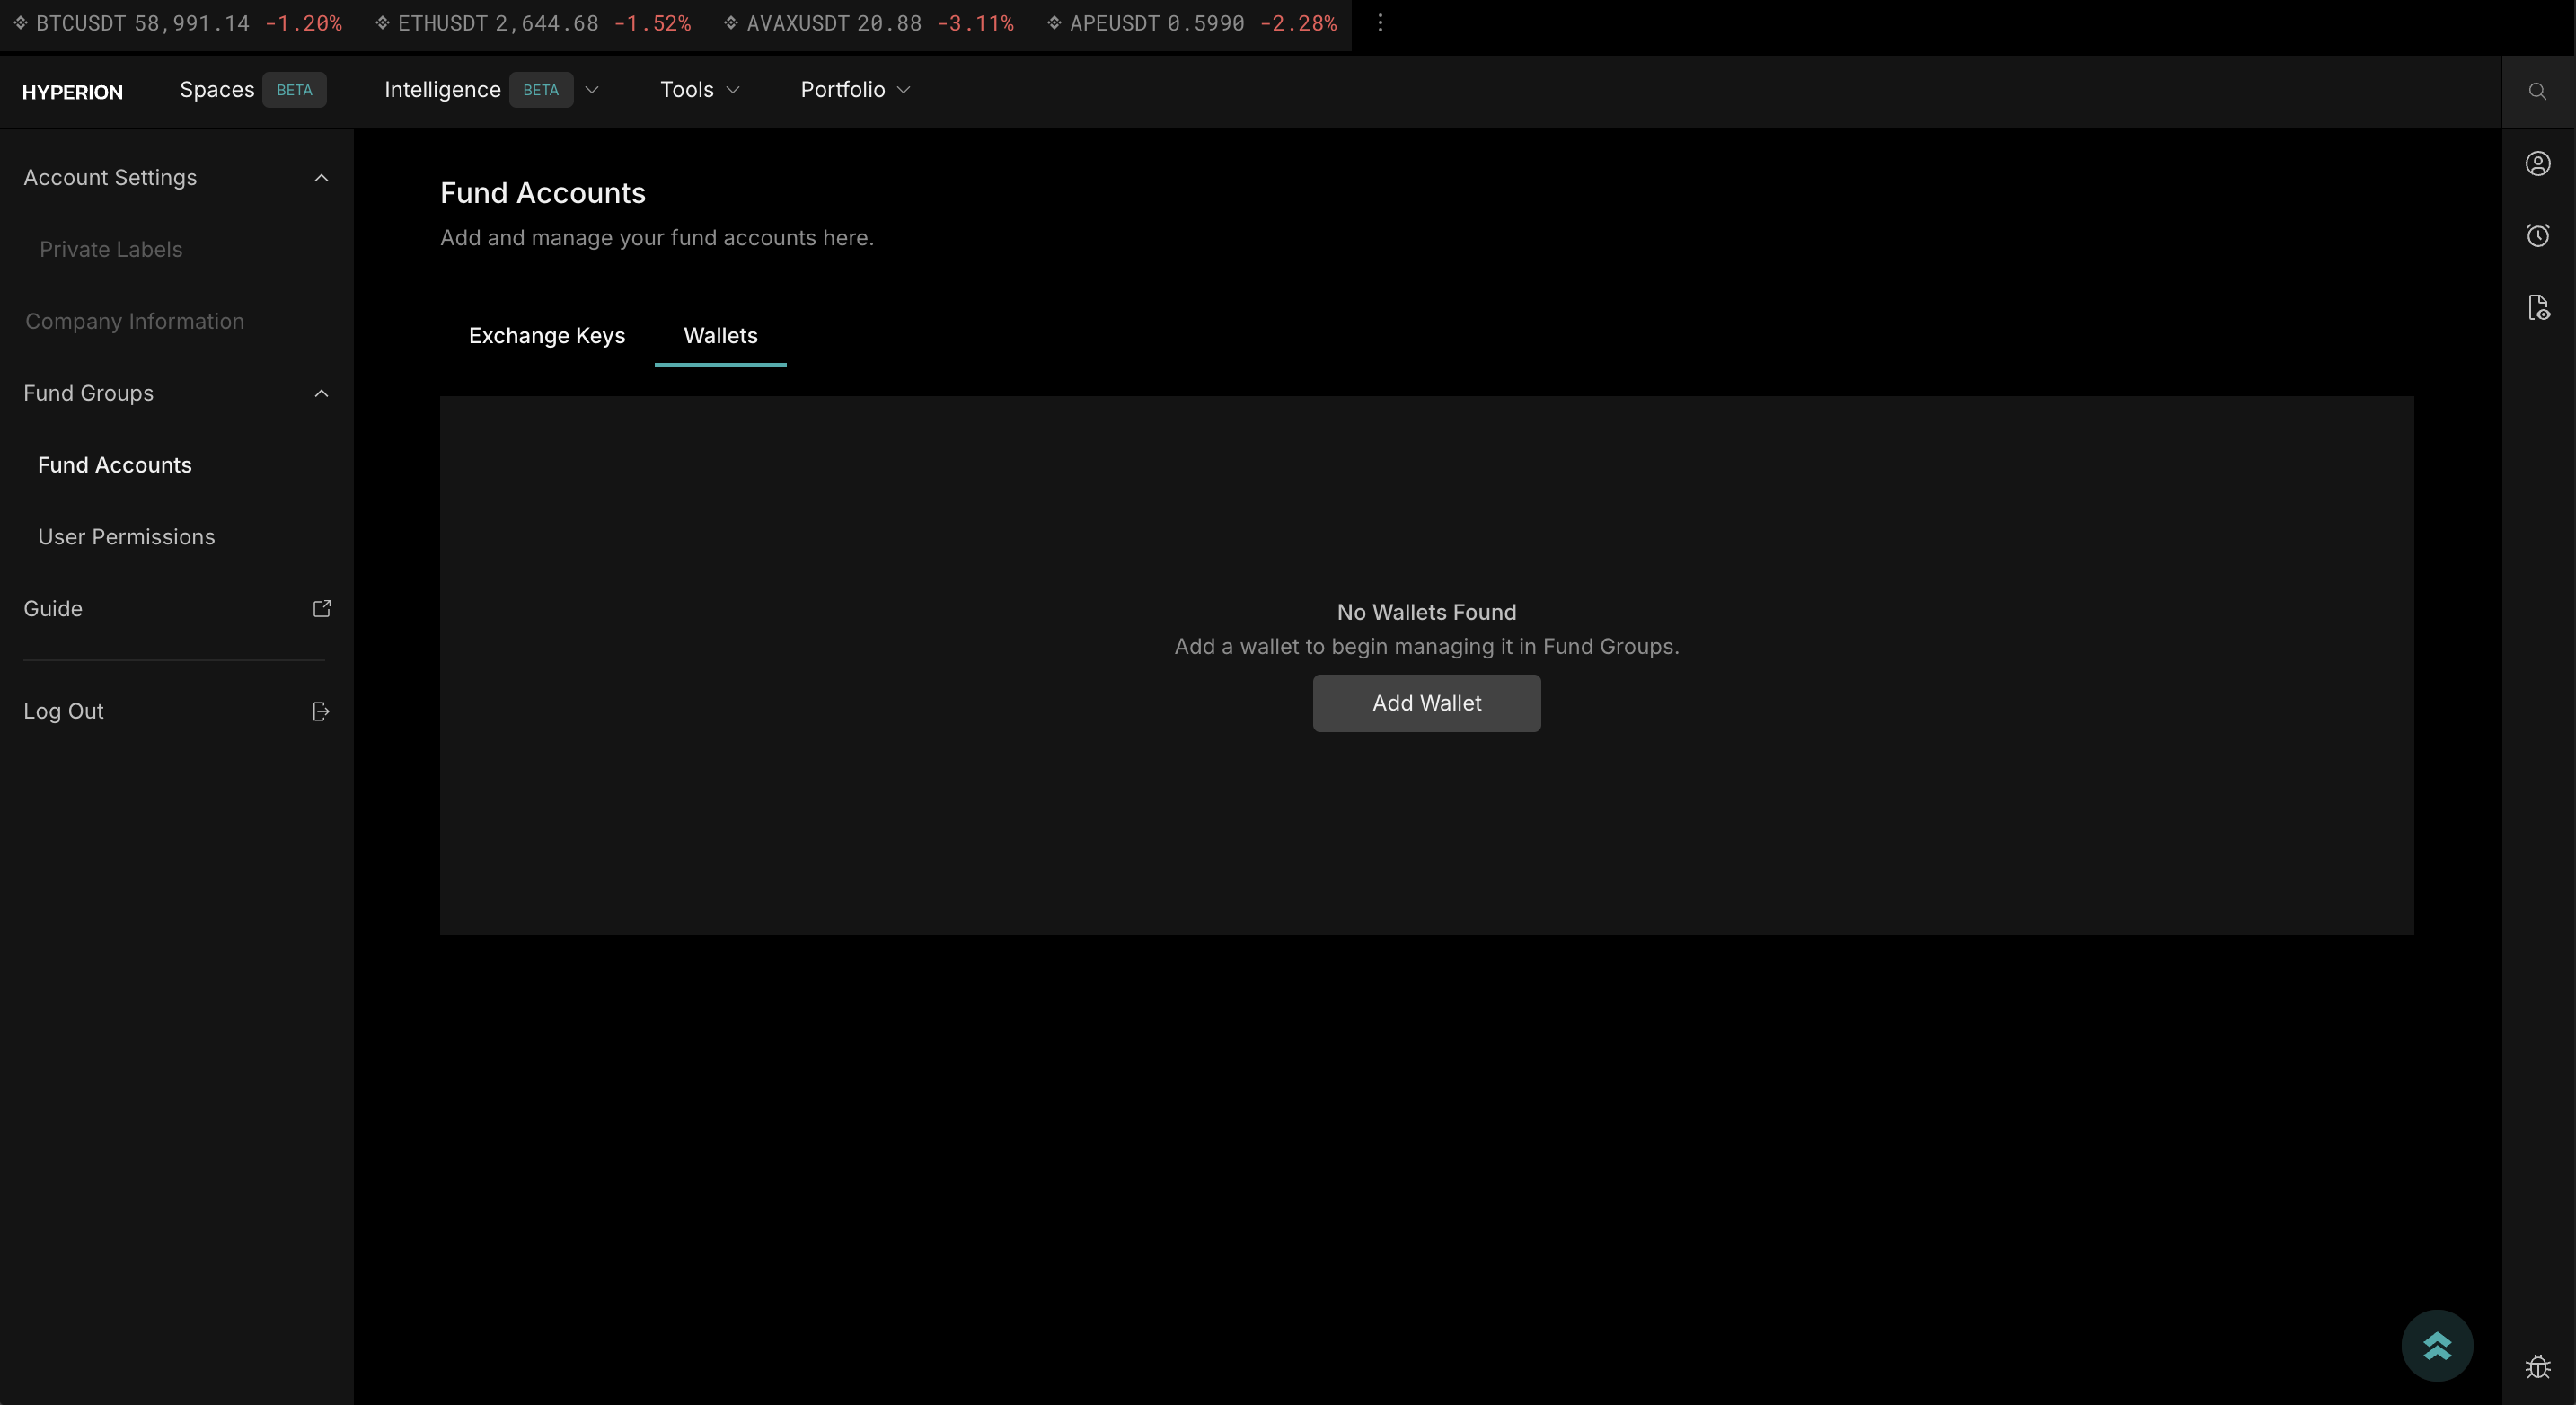Collapse the Fund Groups section
The width and height of the screenshot is (2576, 1405).
321,393
